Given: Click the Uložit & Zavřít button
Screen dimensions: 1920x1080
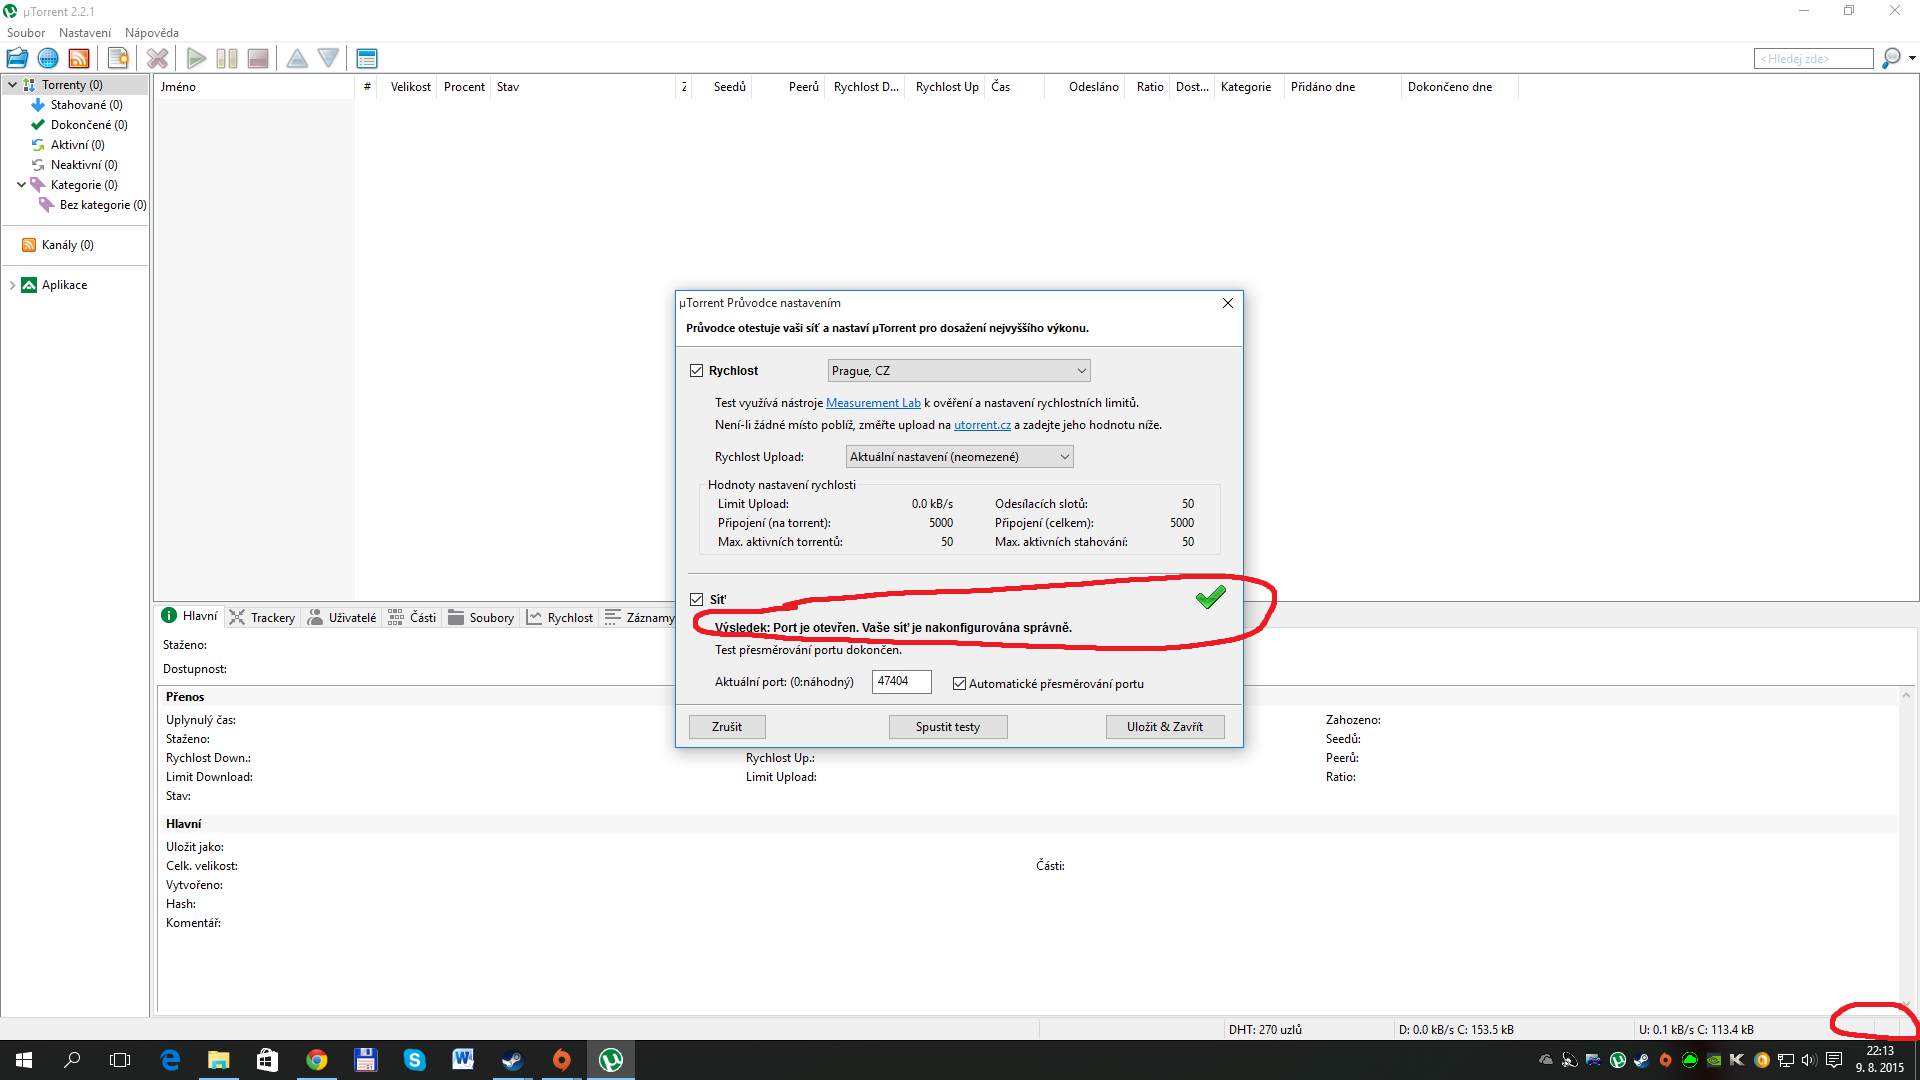Looking at the screenshot, I should (x=1165, y=727).
